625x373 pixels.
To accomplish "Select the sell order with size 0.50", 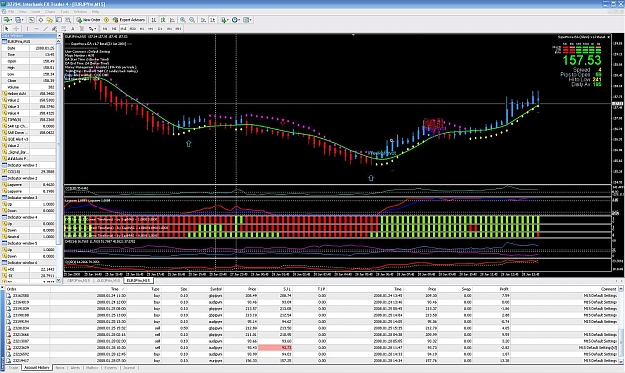I will click(x=313, y=328).
